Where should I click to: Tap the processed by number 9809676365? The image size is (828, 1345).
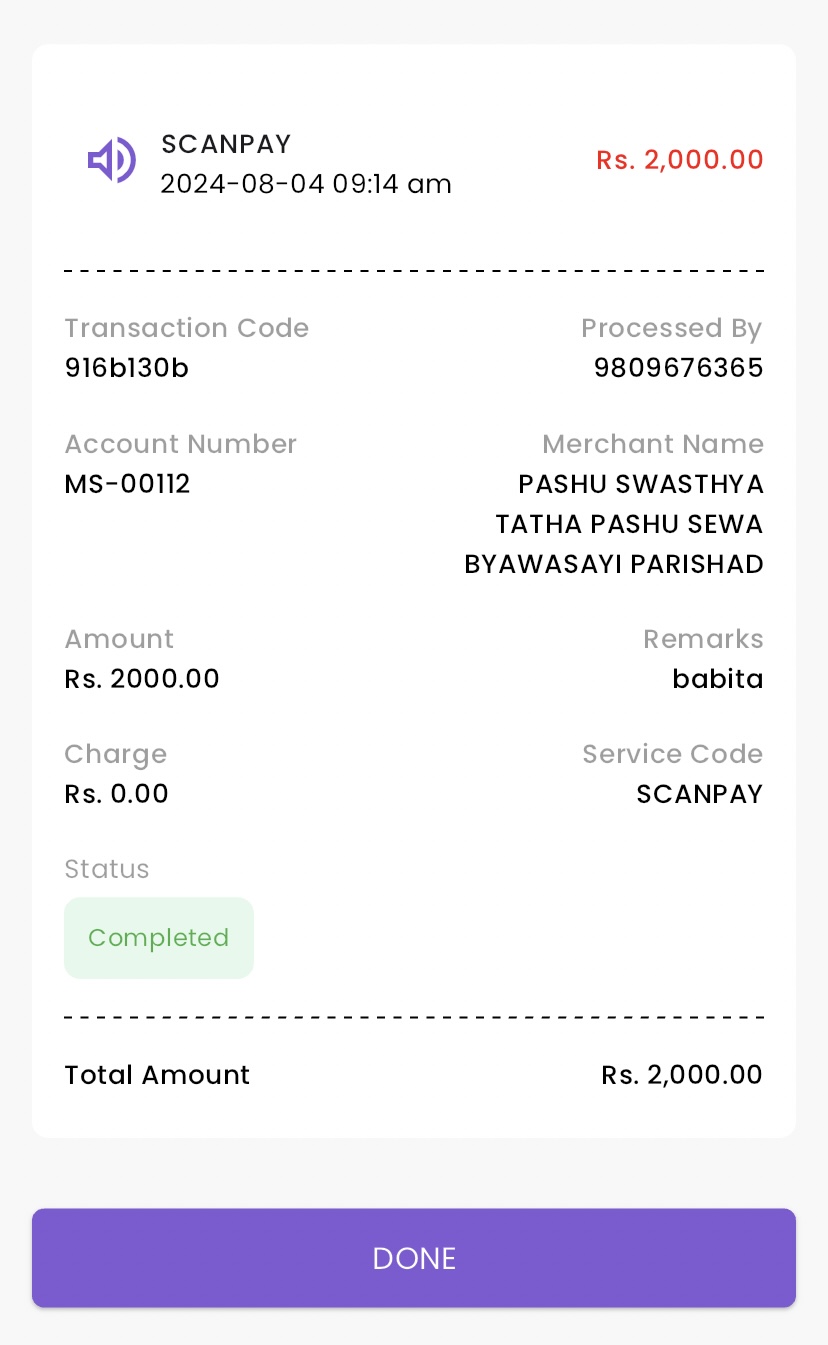(679, 368)
